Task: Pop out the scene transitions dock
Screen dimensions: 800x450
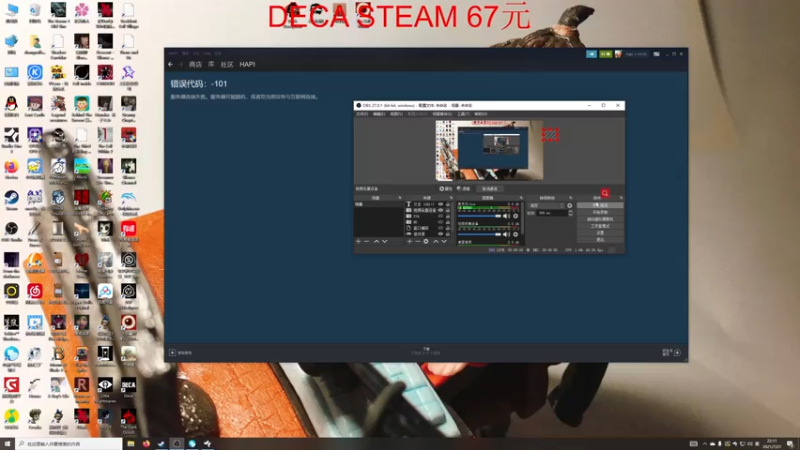Action: click(570, 198)
